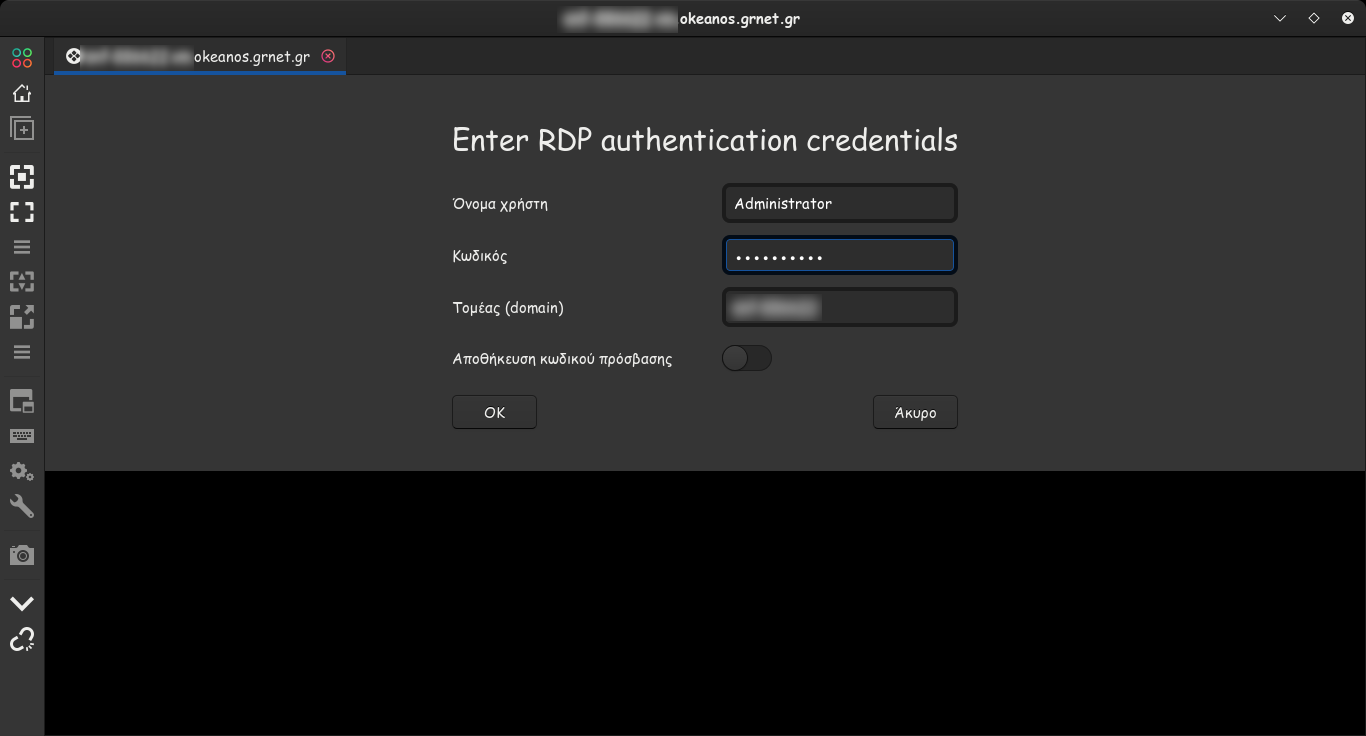Disconnect the session with the broken-link icon
Image resolution: width=1366 pixels, height=736 pixels.
click(22, 639)
